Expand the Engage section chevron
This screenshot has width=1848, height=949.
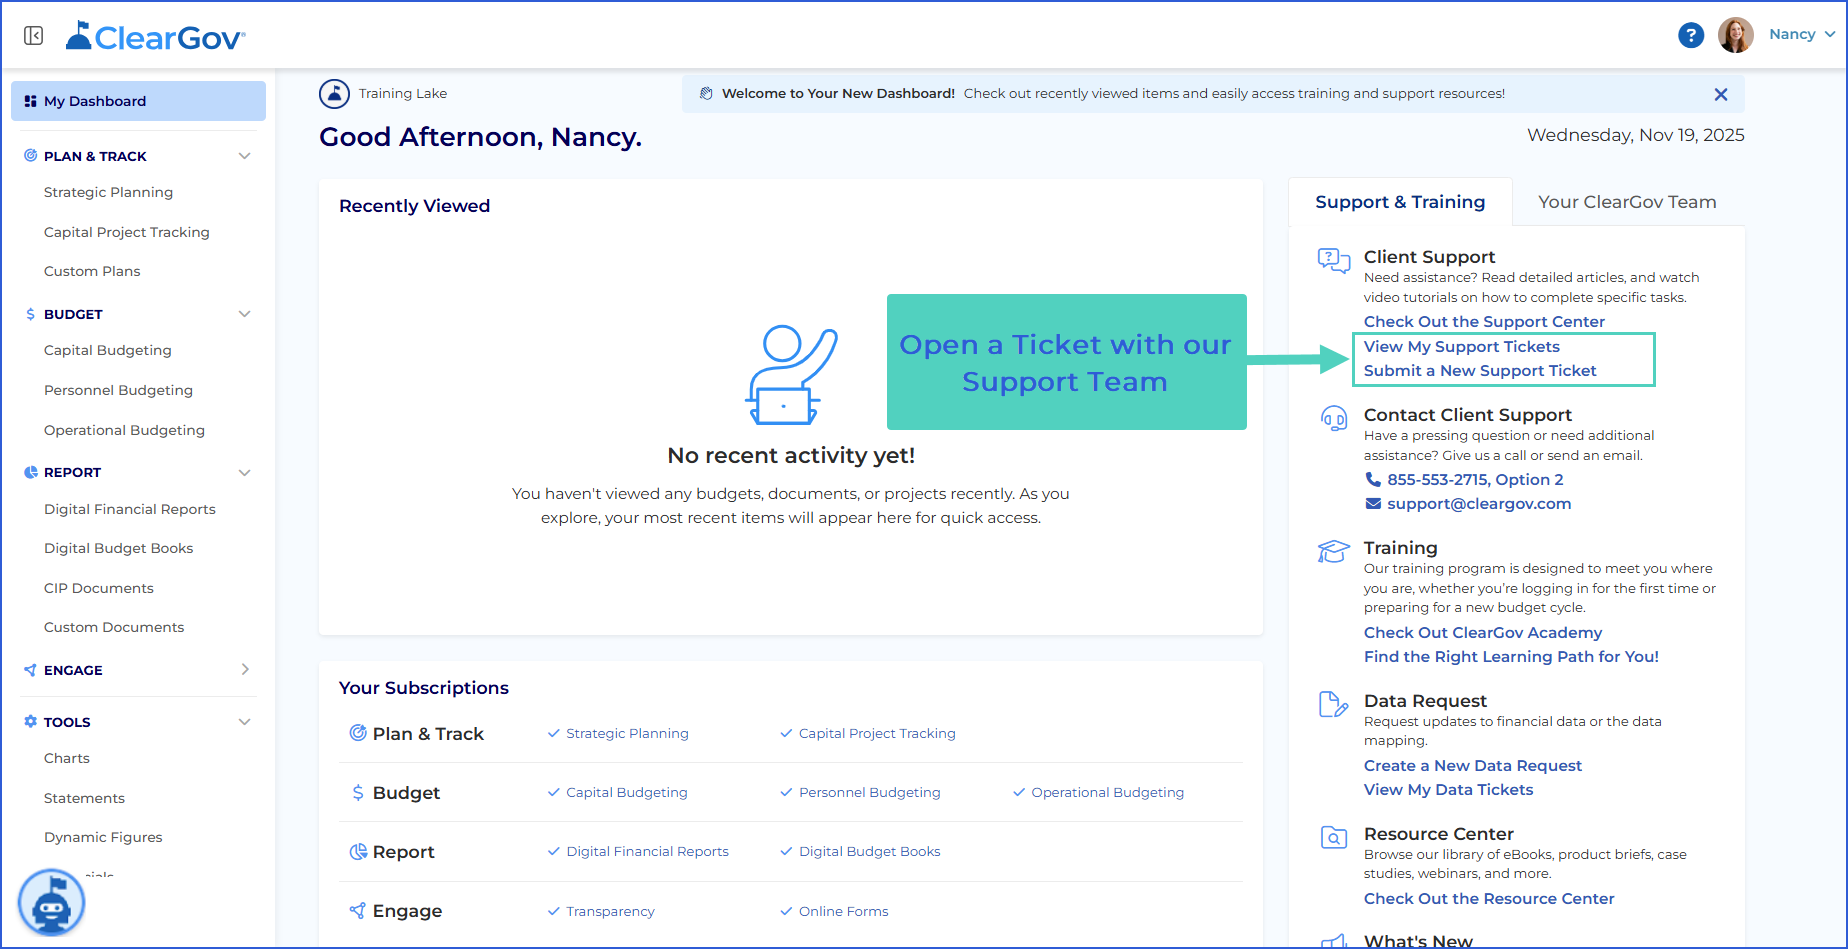pyautogui.click(x=245, y=670)
